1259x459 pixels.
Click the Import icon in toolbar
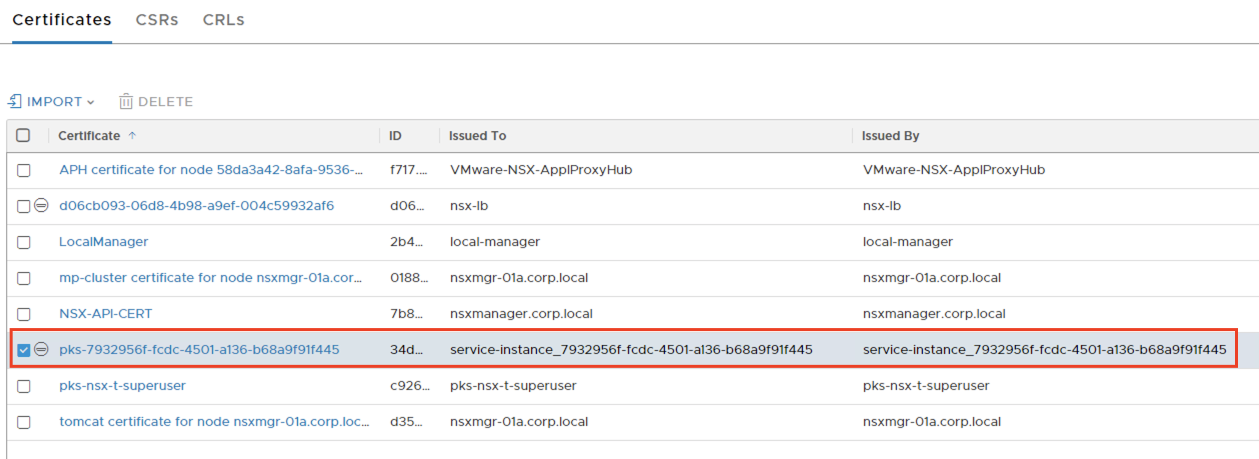[15, 101]
